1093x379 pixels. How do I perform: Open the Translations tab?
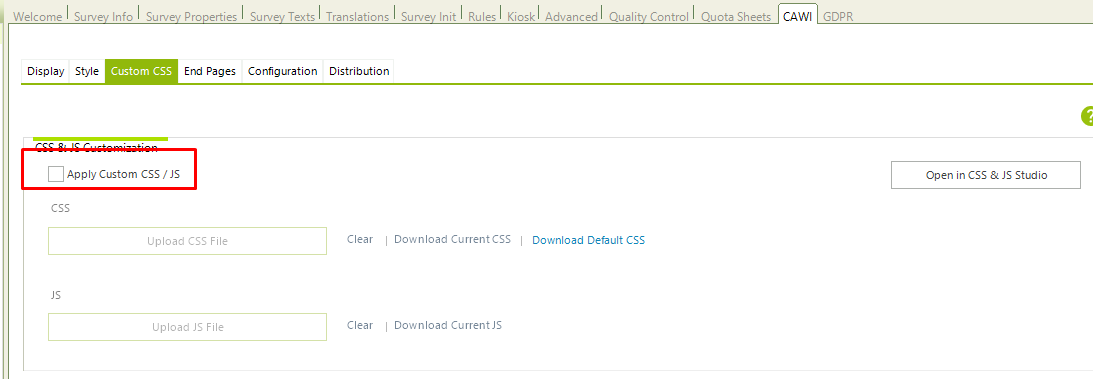(357, 17)
